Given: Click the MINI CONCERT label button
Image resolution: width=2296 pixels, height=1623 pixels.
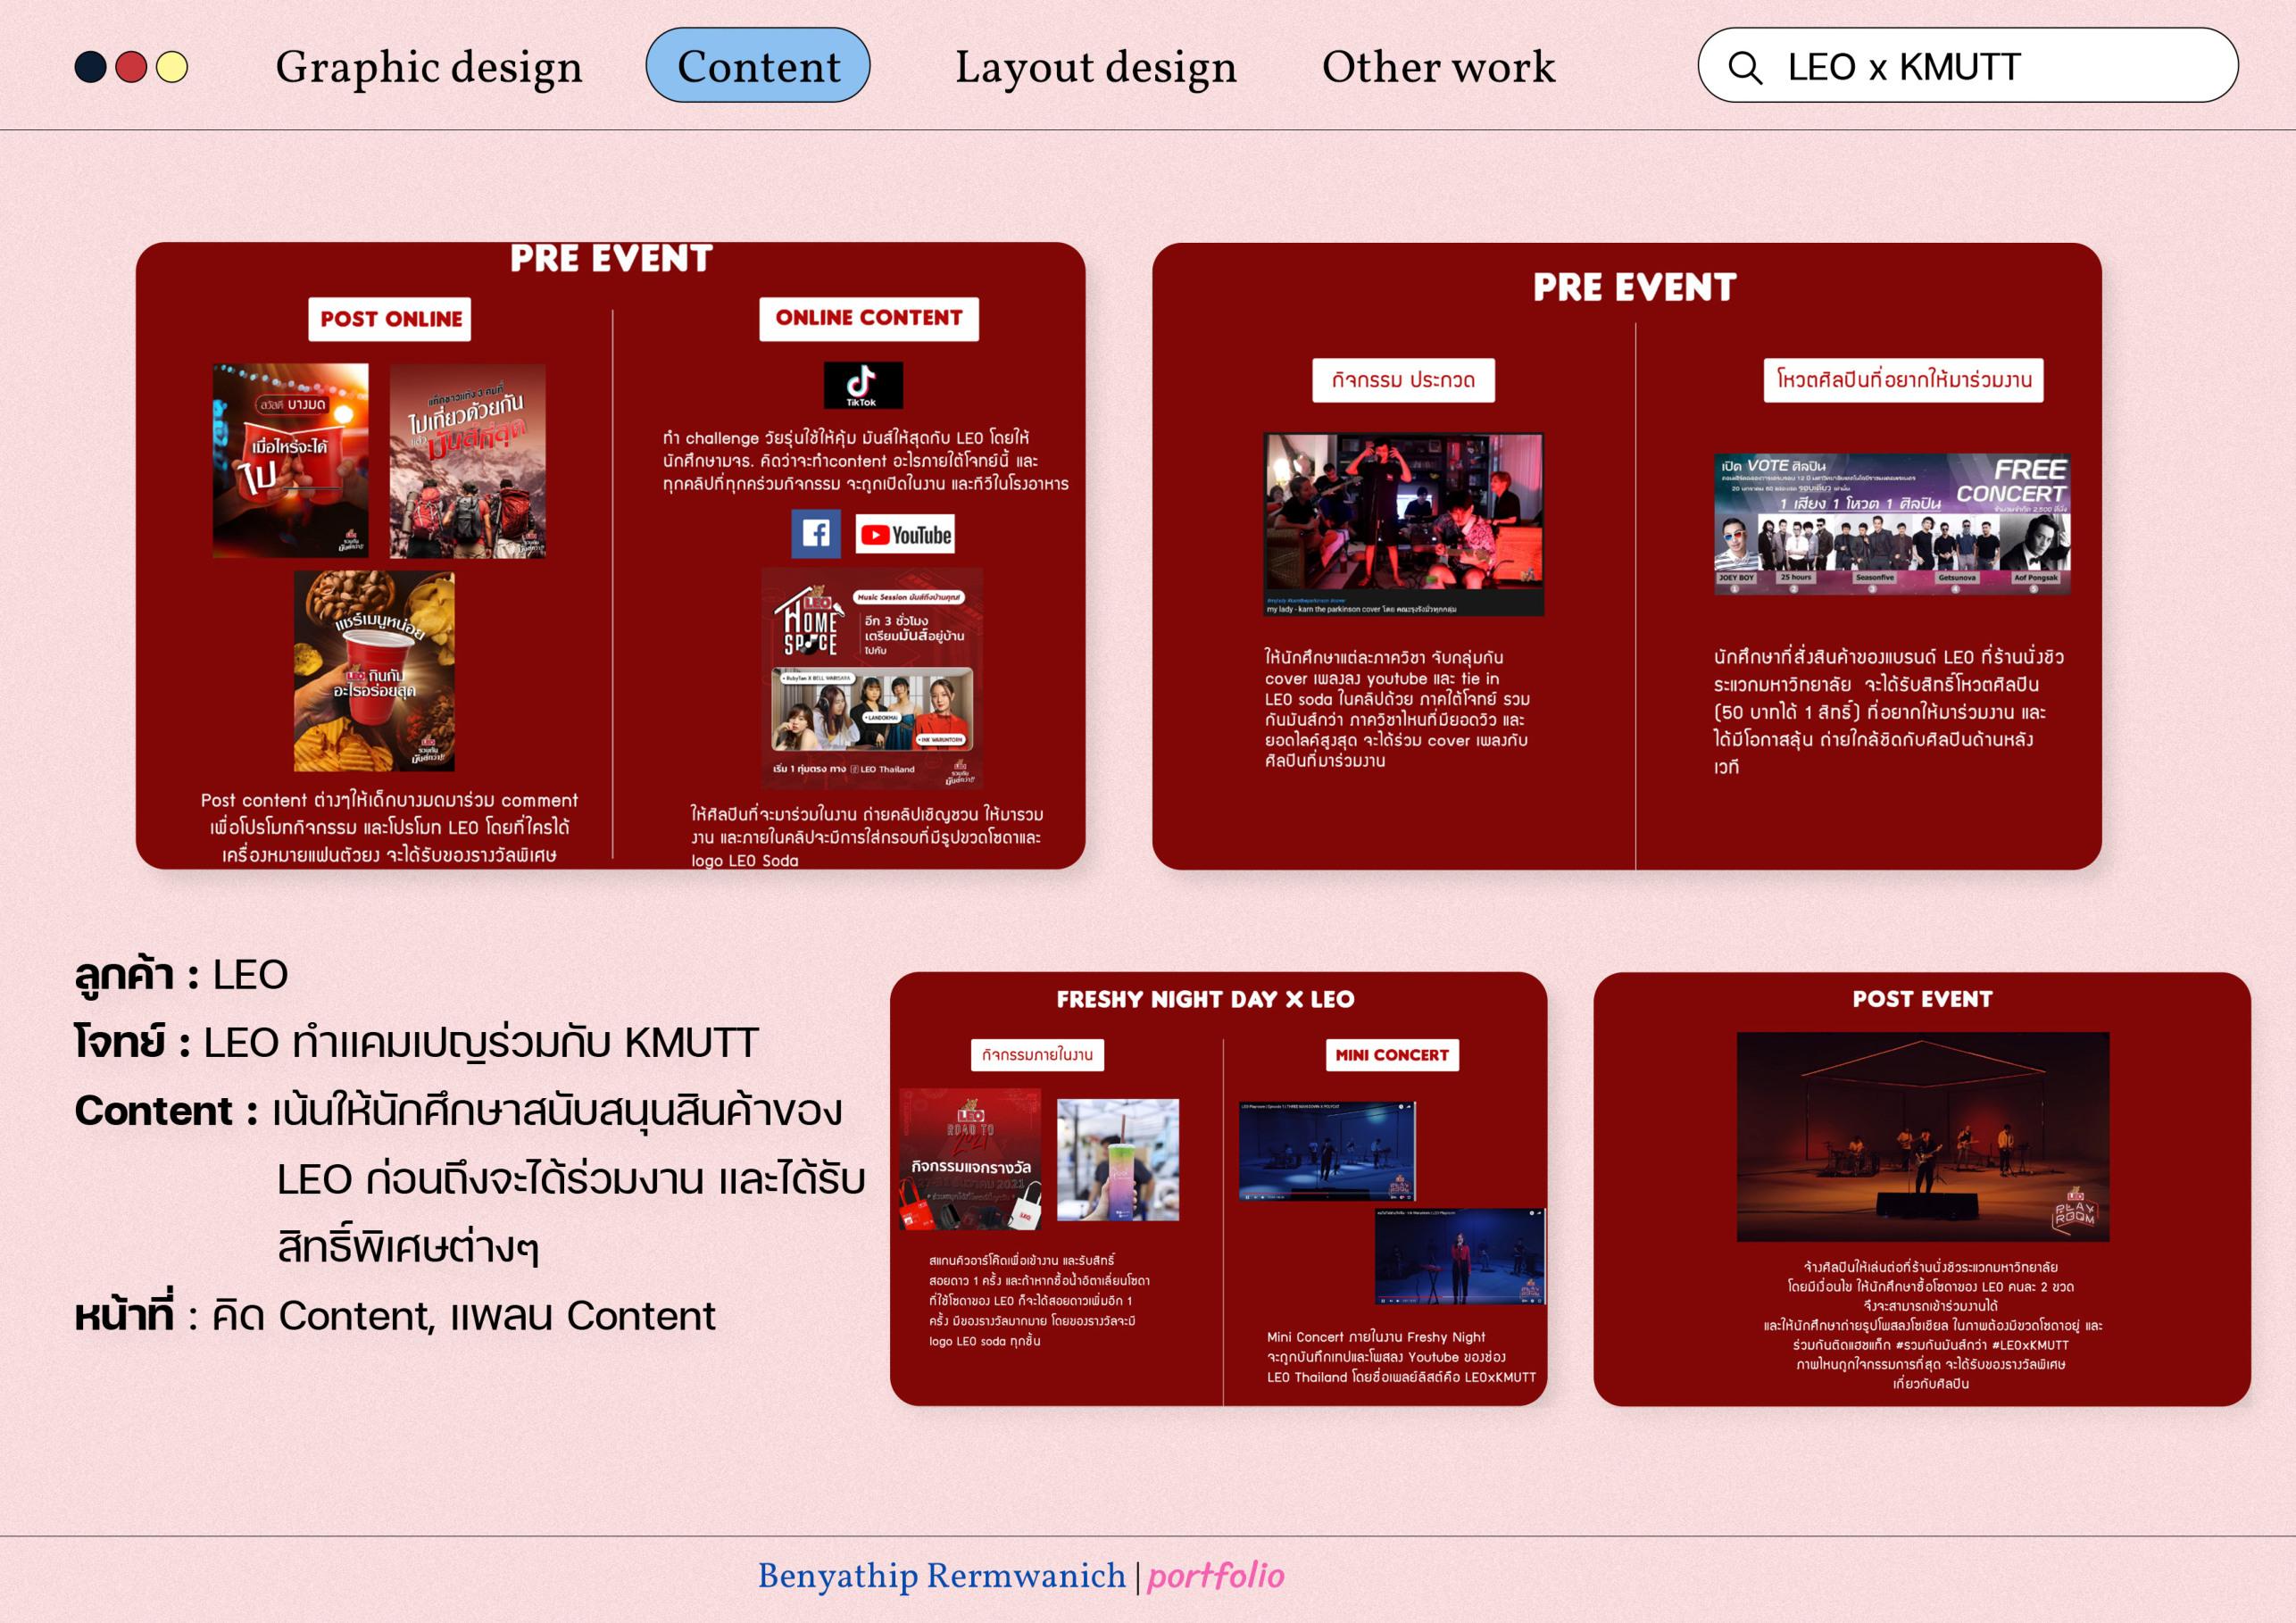Looking at the screenshot, I should (x=1391, y=1055).
